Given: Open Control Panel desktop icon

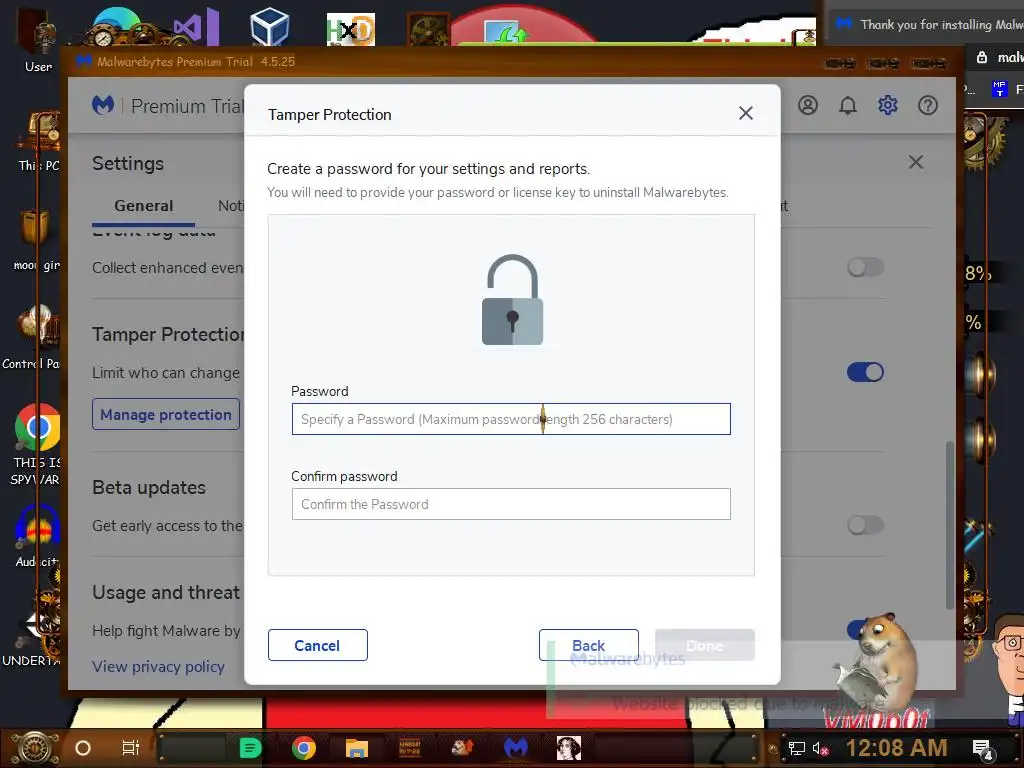Looking at the screenshot, I should coord(31,338).
